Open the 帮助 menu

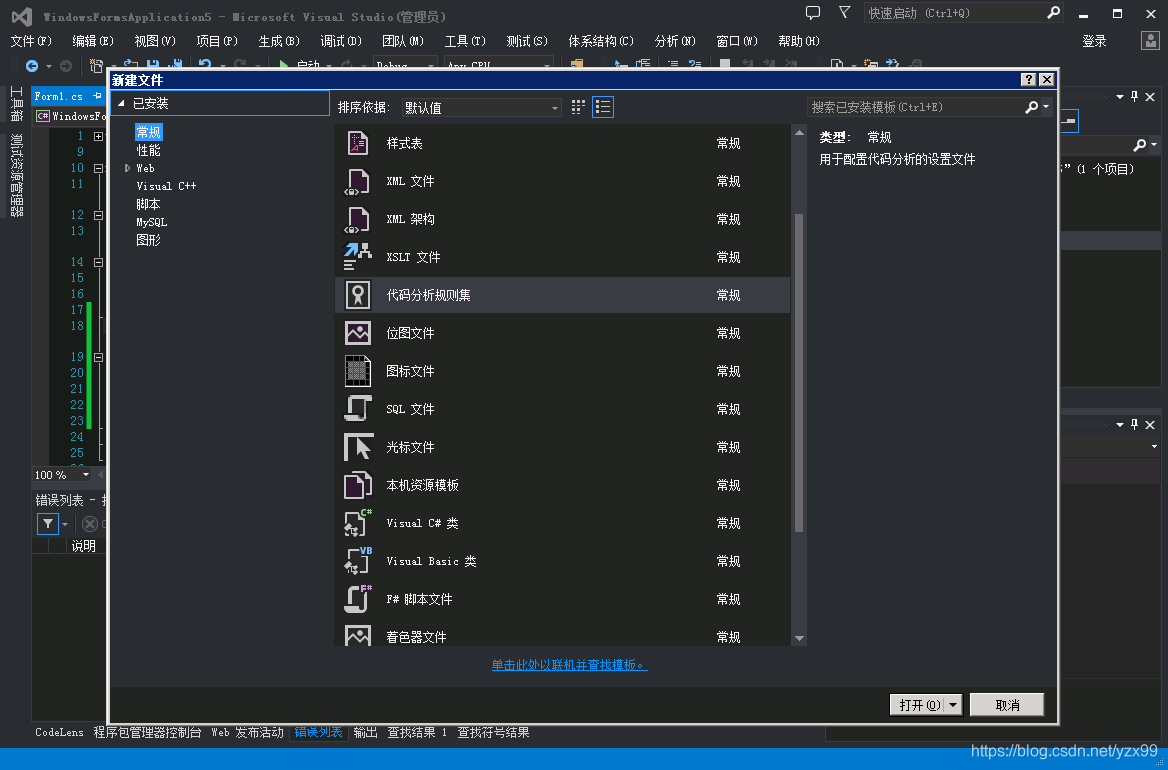tap(799, 41)
